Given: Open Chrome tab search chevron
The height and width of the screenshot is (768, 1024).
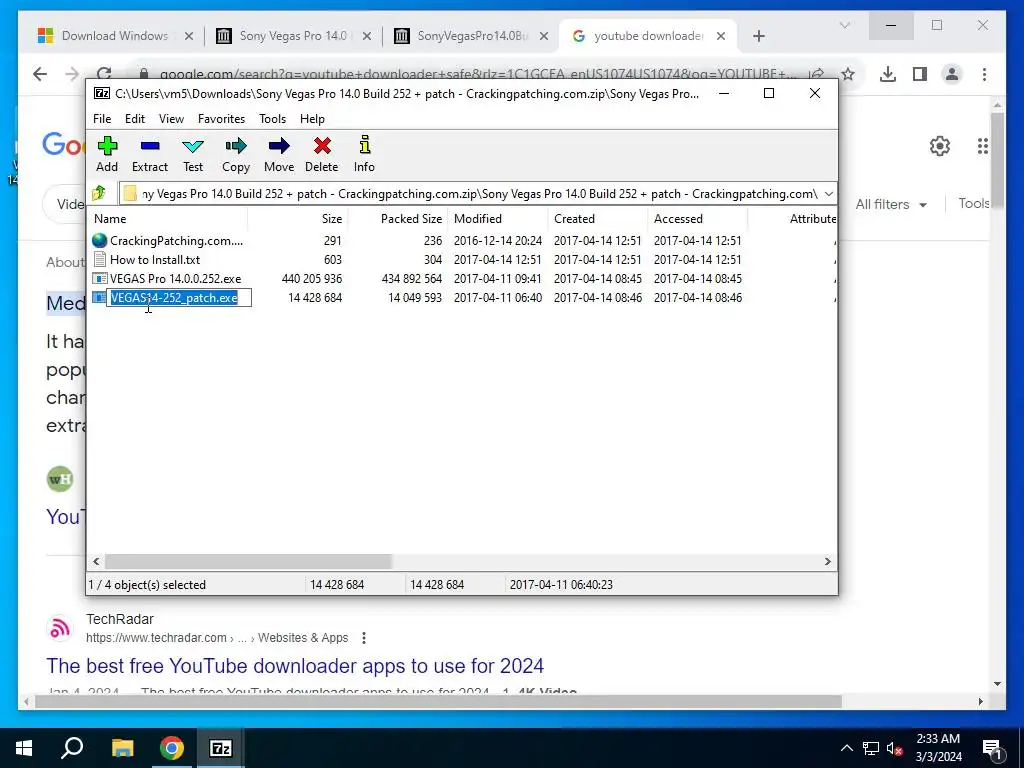Looking at the screenshot, I should [x=844, y=25].
